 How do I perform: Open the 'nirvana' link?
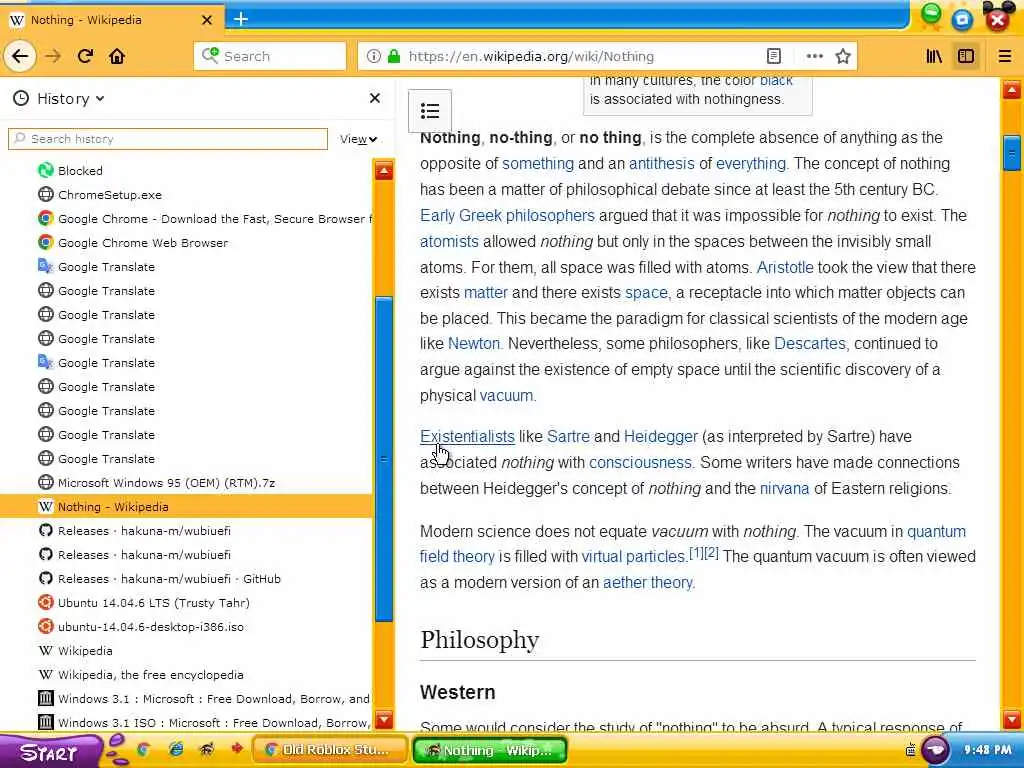click(x=784, y=488)
